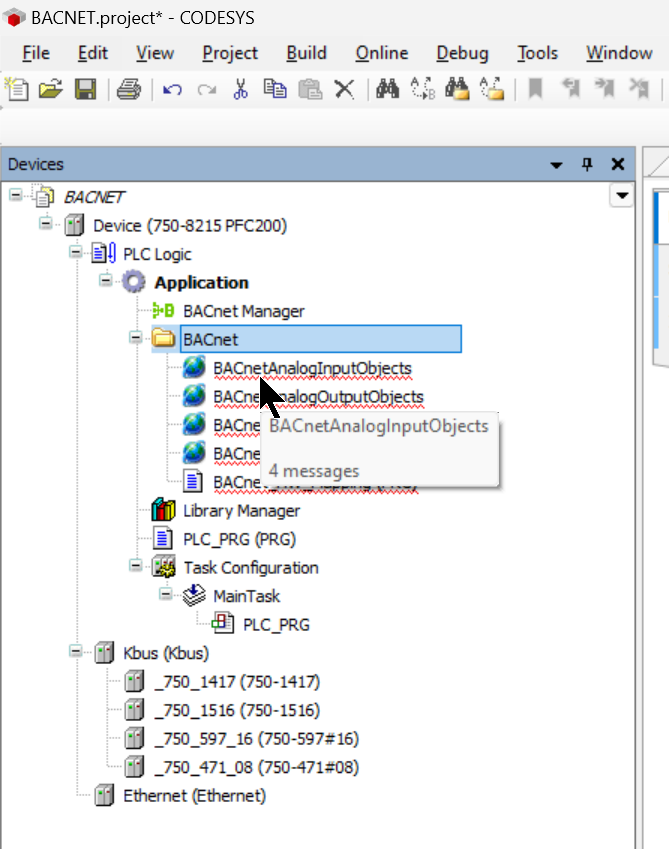Select the Library Manager tree item
This screenshot has height=849, width=669.
241,511
